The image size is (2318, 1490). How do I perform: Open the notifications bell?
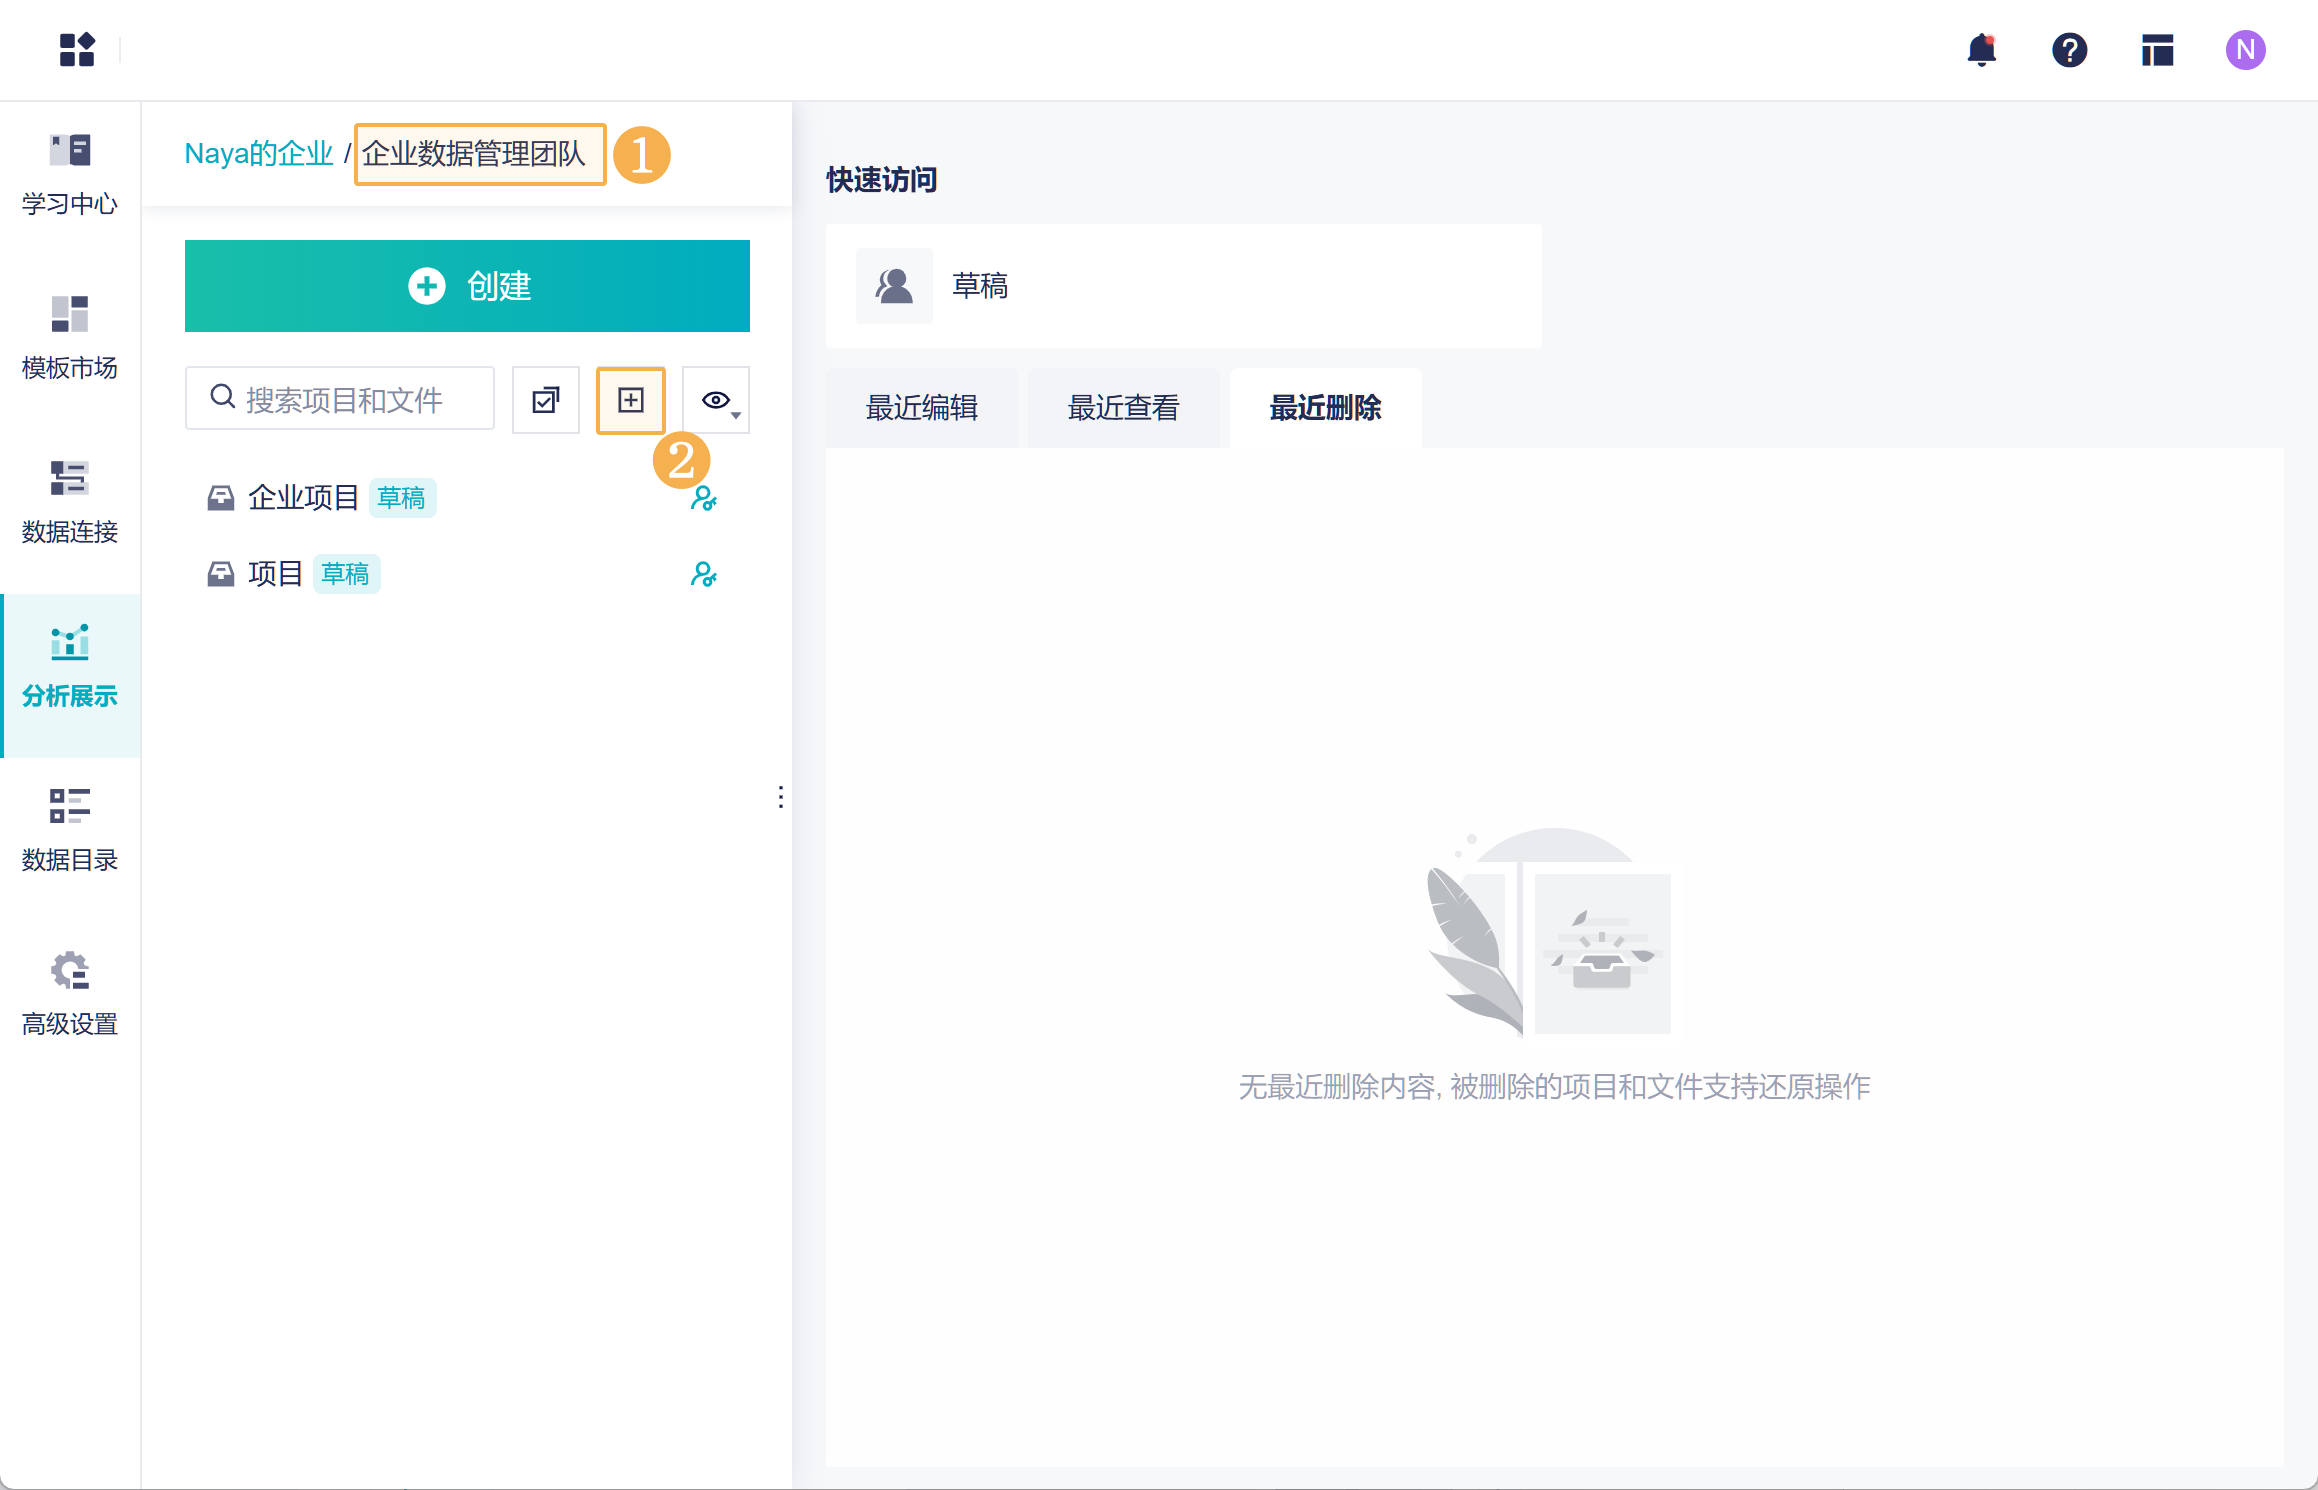(1981, 50)
